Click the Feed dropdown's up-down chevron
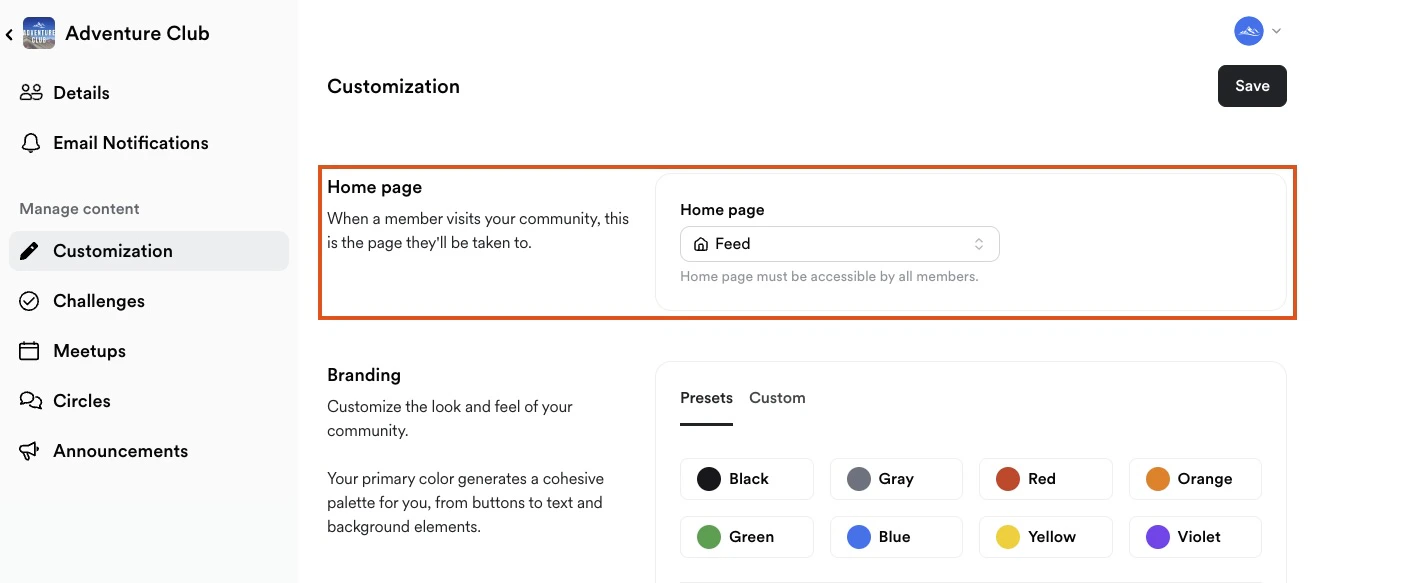The width and height of the screenshot is (1409, 583). [x=978, y=243]
